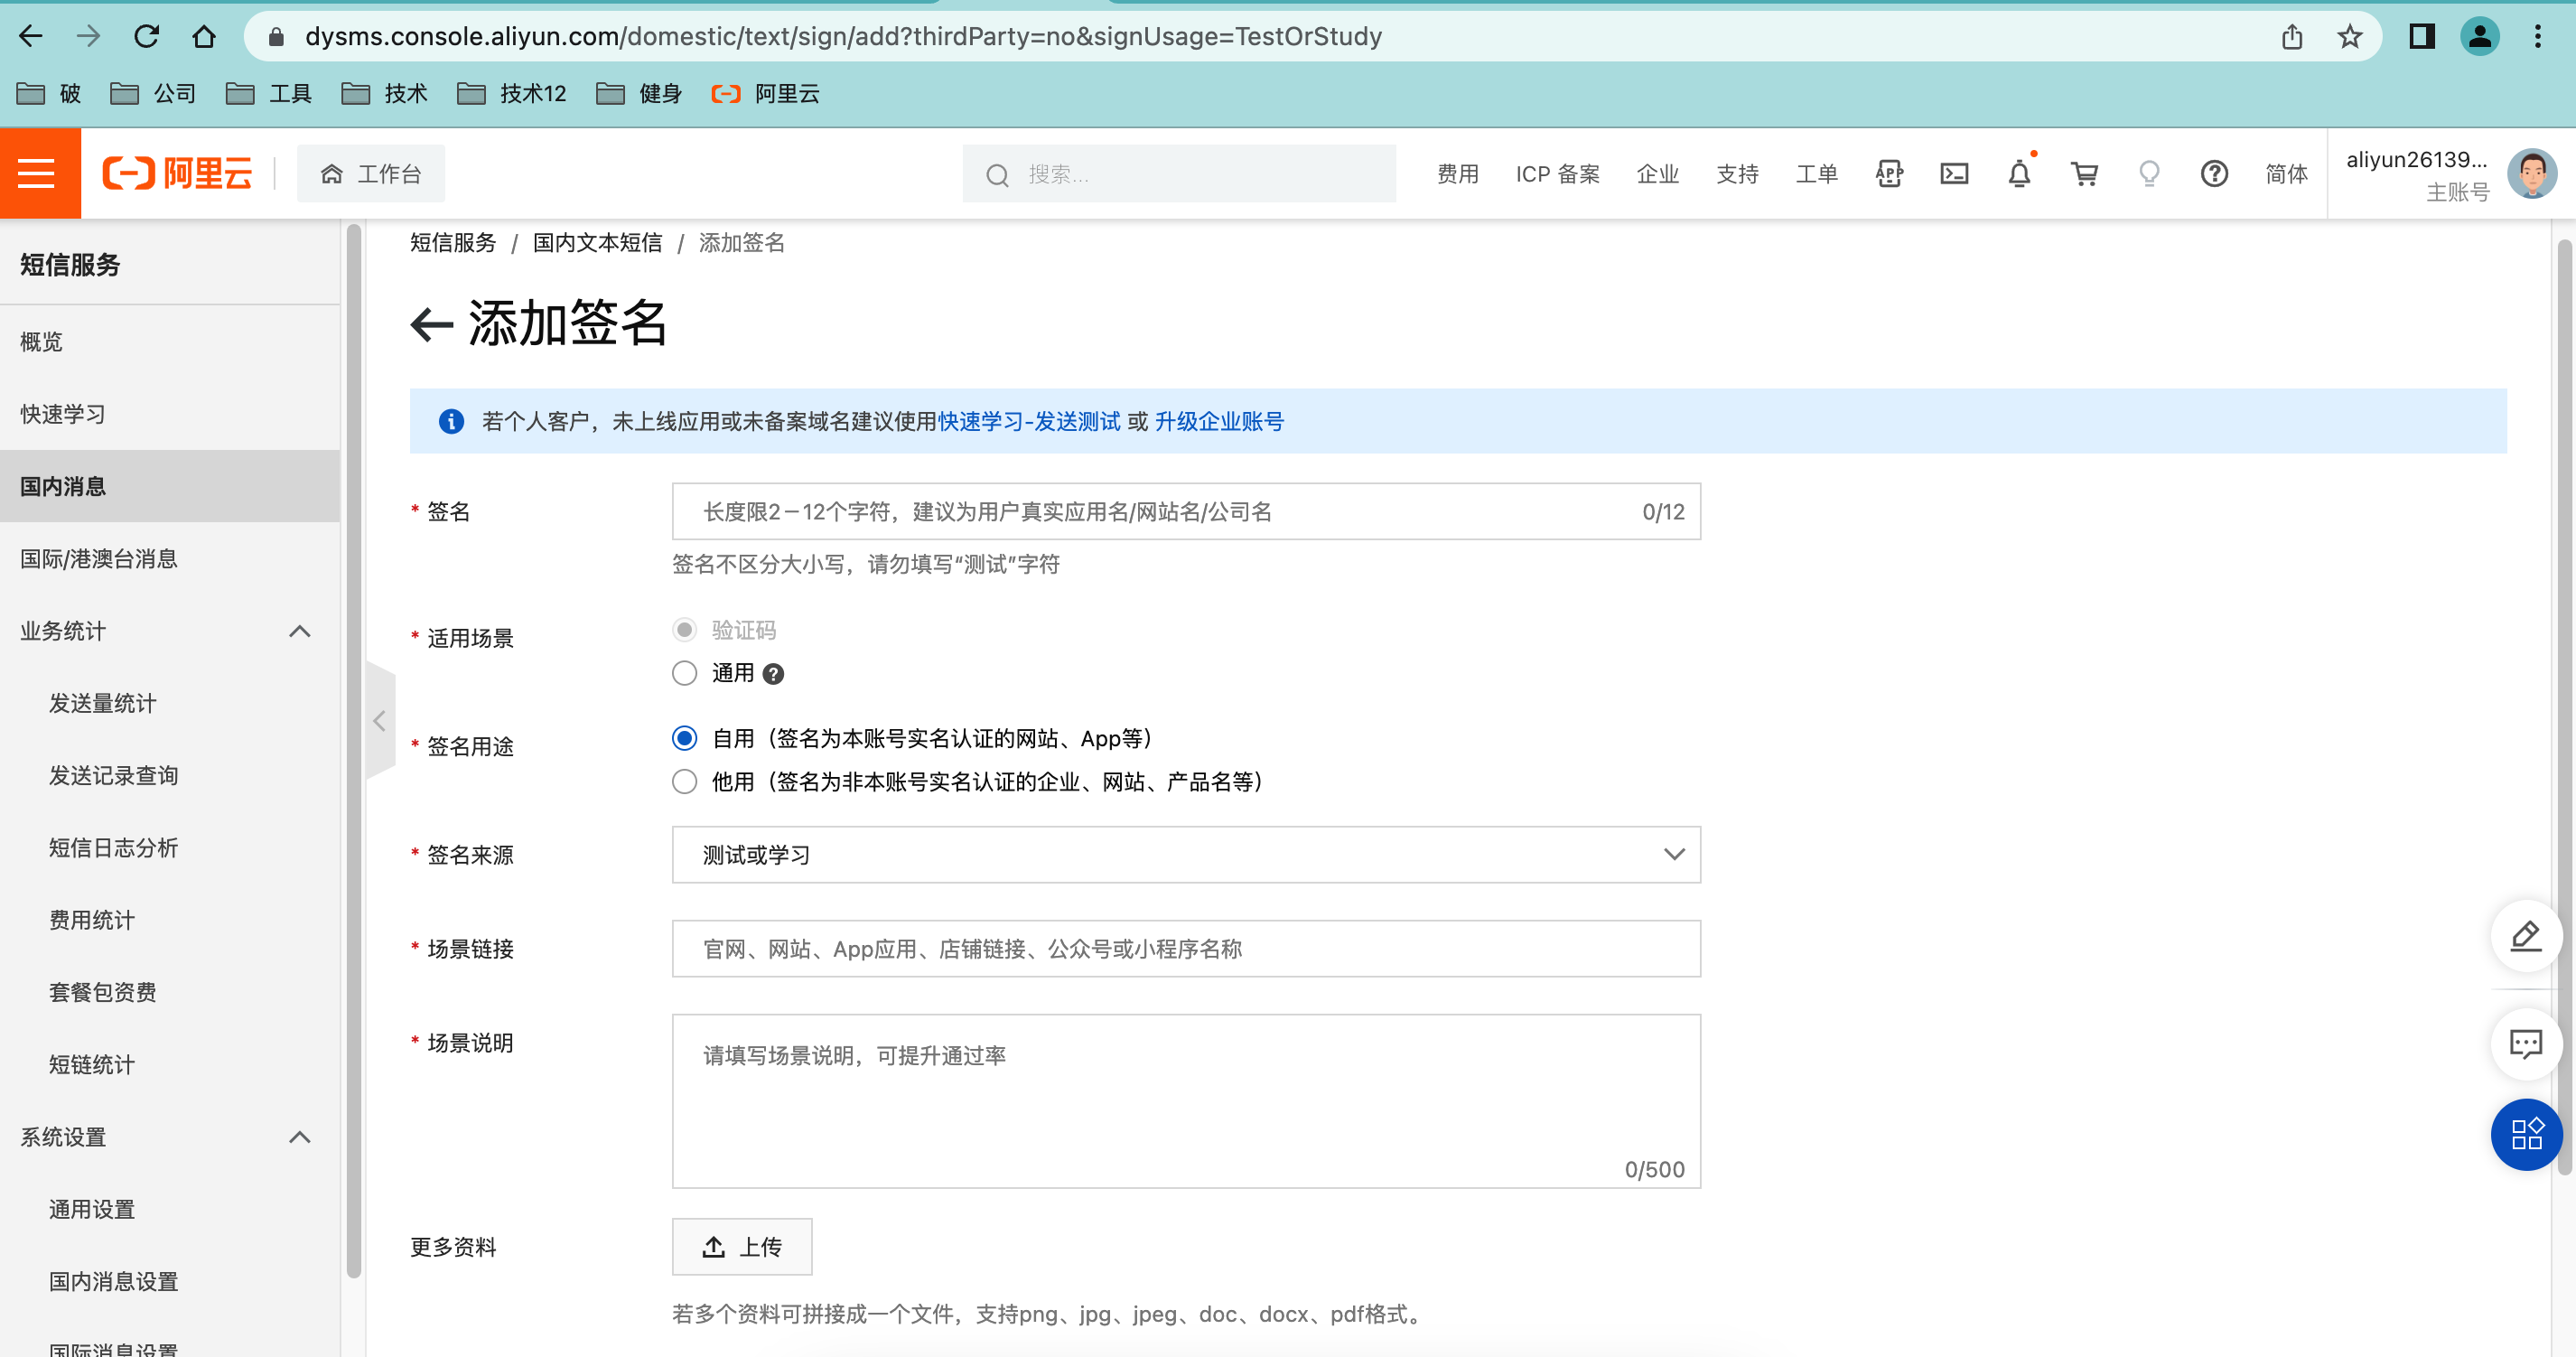Open 快速学习 in the sidebar
The height and width of the screenshot is (1357, 2576).
click(x=63, y=414)
